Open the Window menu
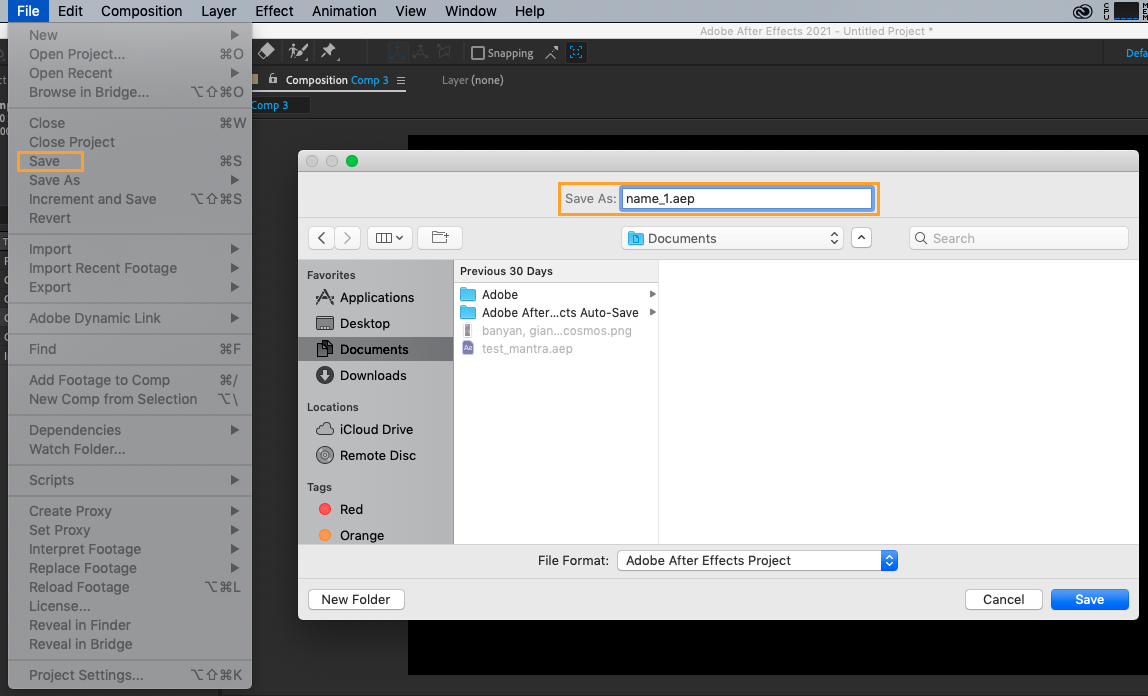 coord(471,11)
